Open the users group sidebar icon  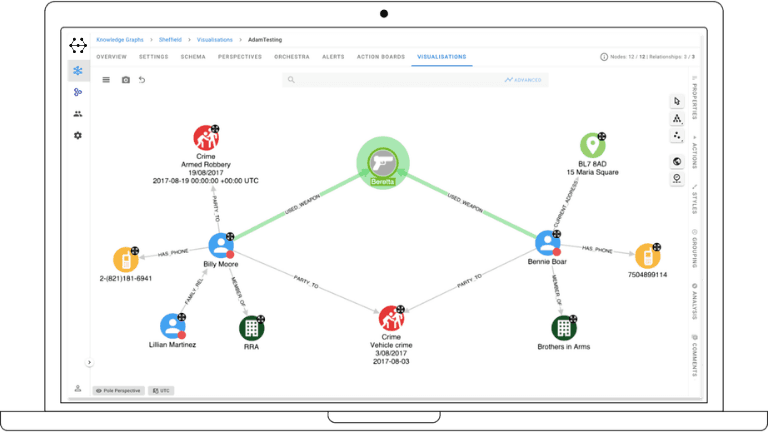[x=78, y=114]
